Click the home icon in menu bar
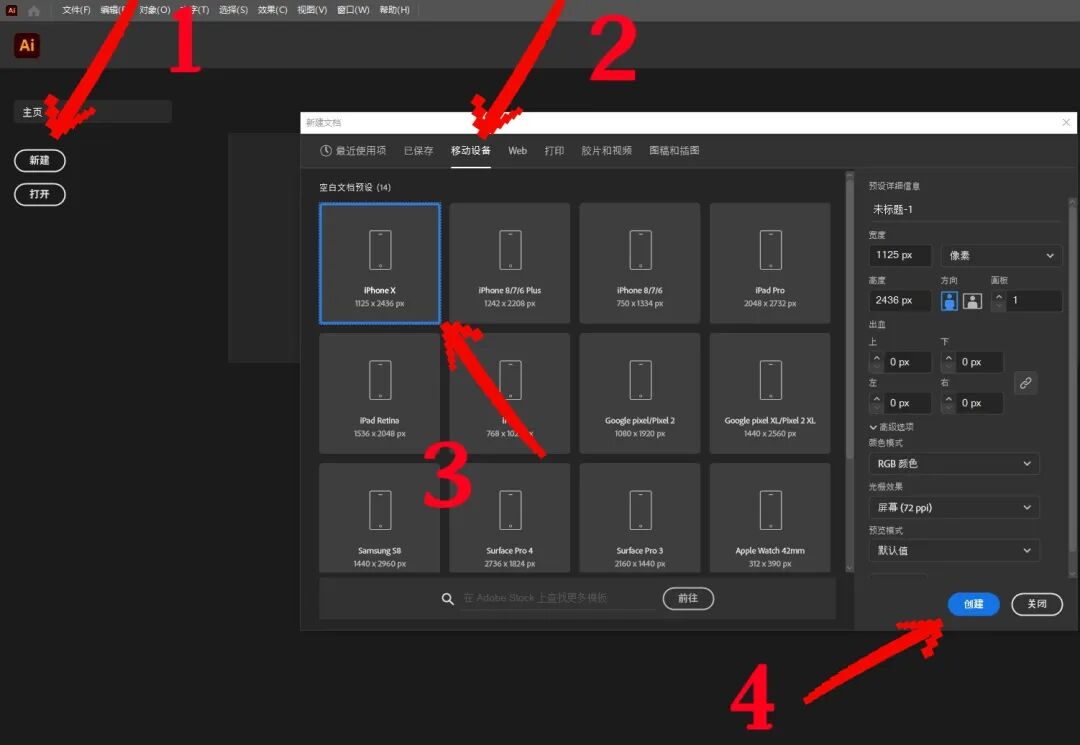Image resolution: width=1080 pixels, height=745 pixels. (34, 10)
